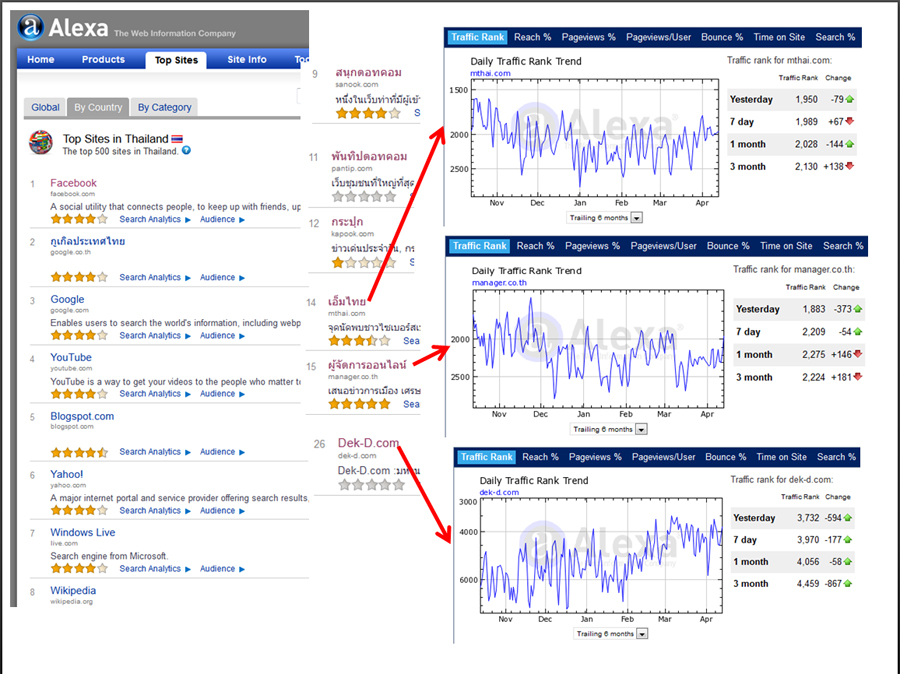Open the Yahoo! site link

67,474
